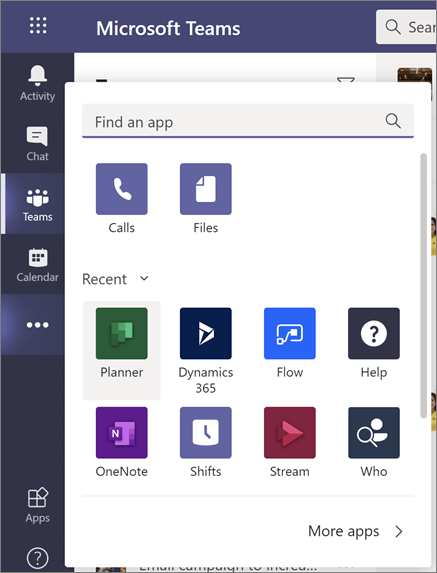
Task: Open the Flow app
Action: pyautogui.click(x=290, y=343)
